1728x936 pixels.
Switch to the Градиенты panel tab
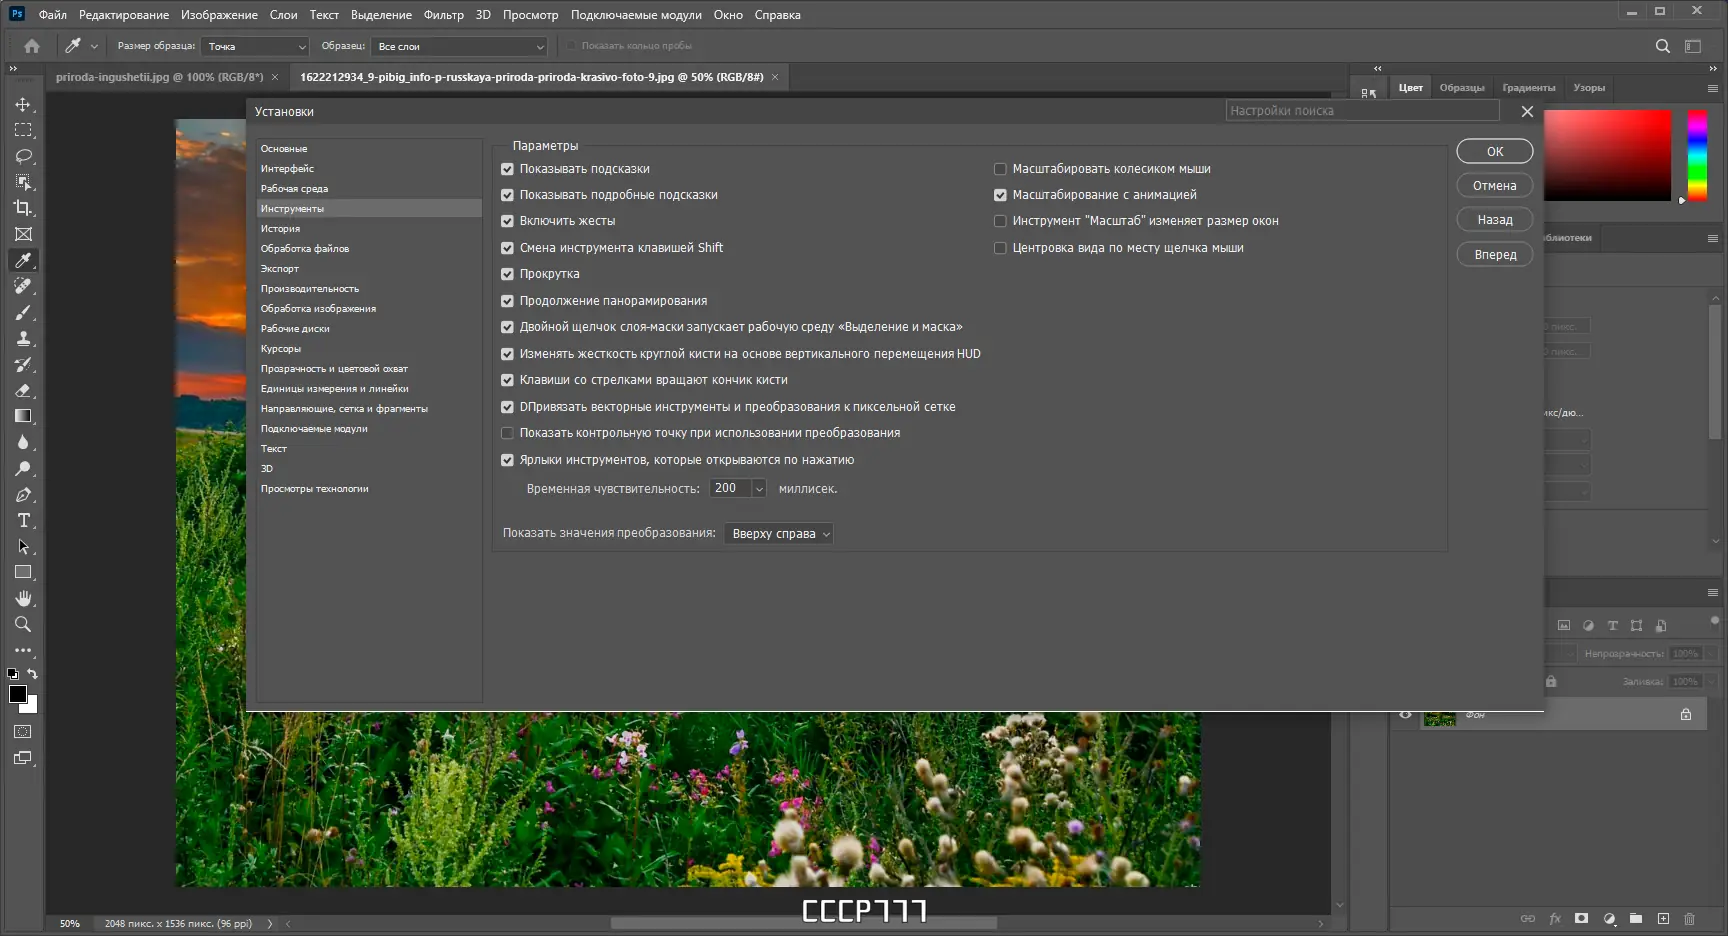pyautogui.click(x=1528, y=88)
